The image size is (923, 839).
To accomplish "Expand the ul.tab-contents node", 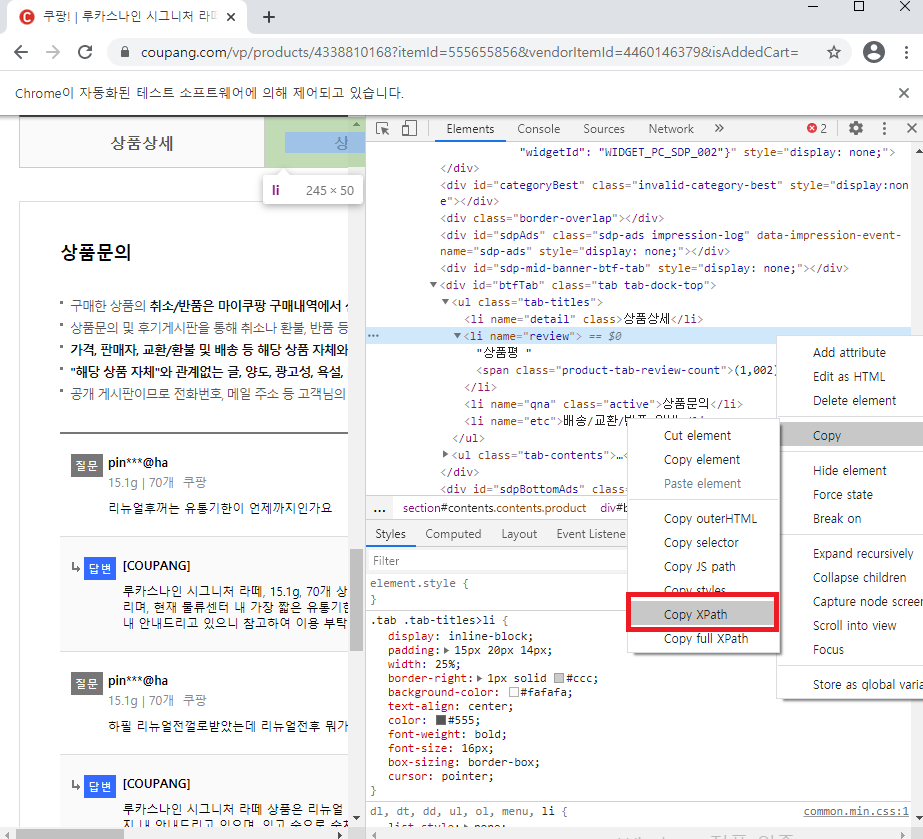I will point(445,455).
